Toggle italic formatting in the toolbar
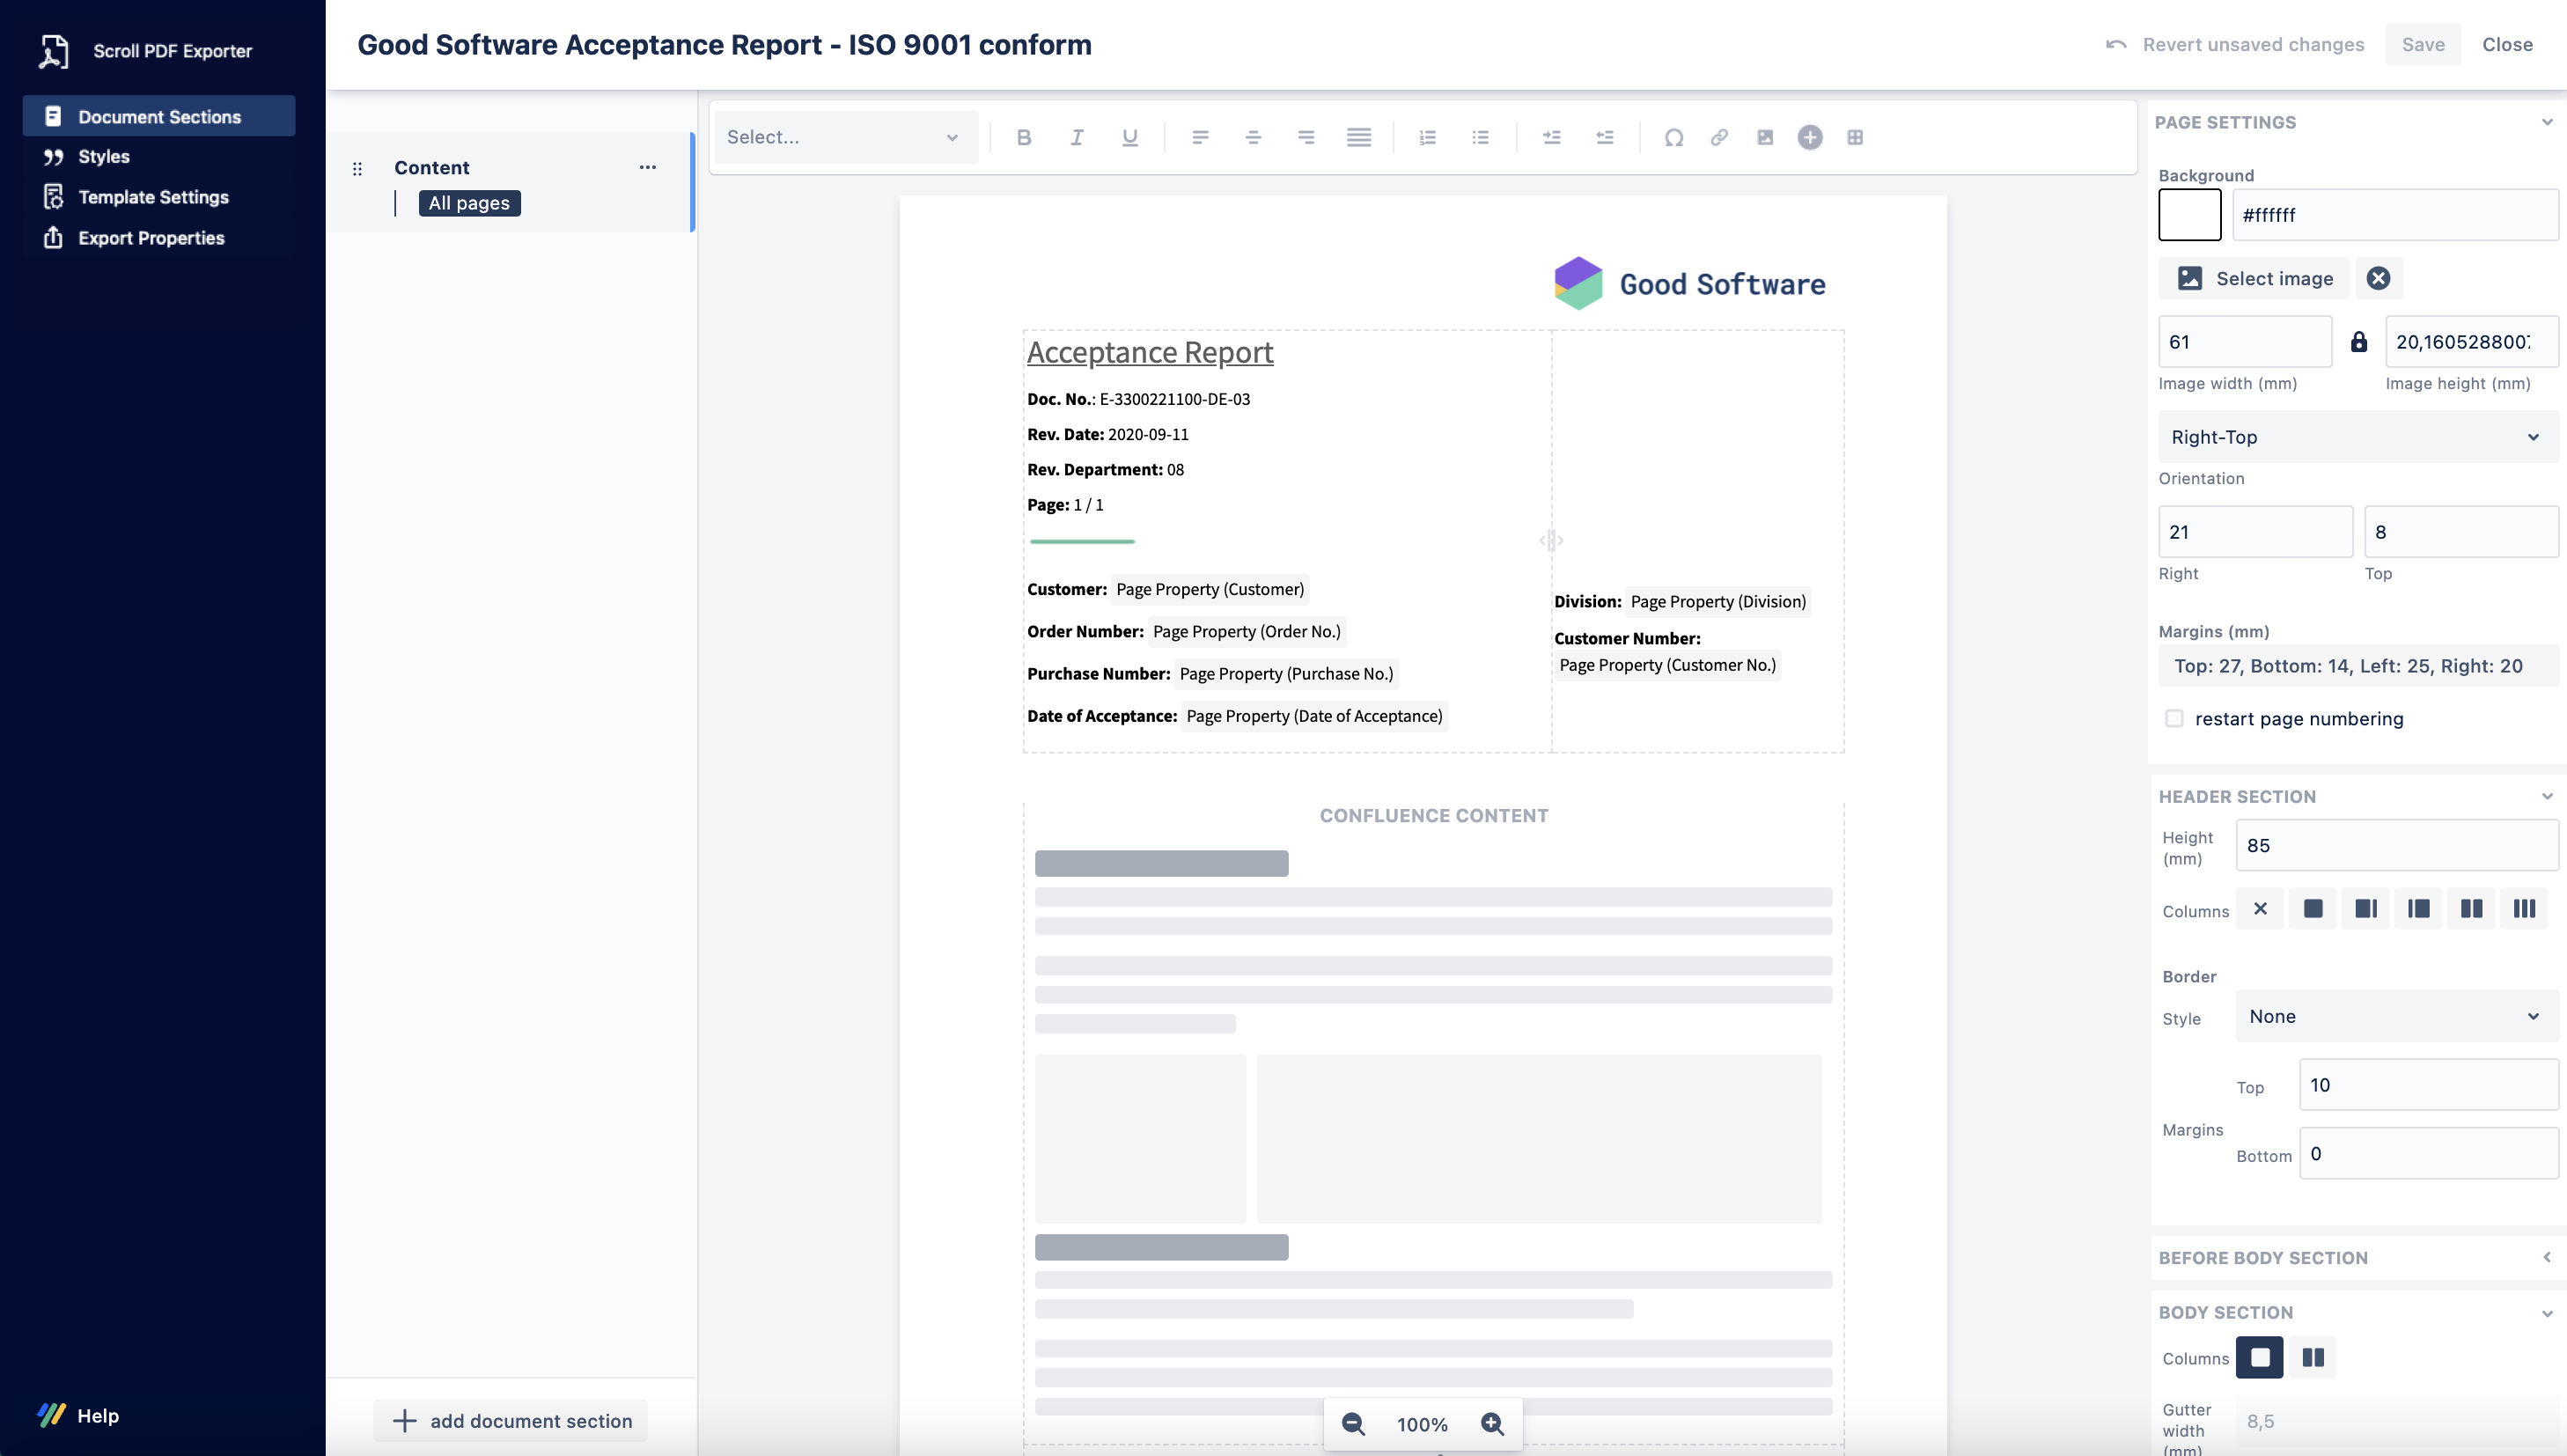This screenshot has width=2567, height=1456. pos(1076,137)
